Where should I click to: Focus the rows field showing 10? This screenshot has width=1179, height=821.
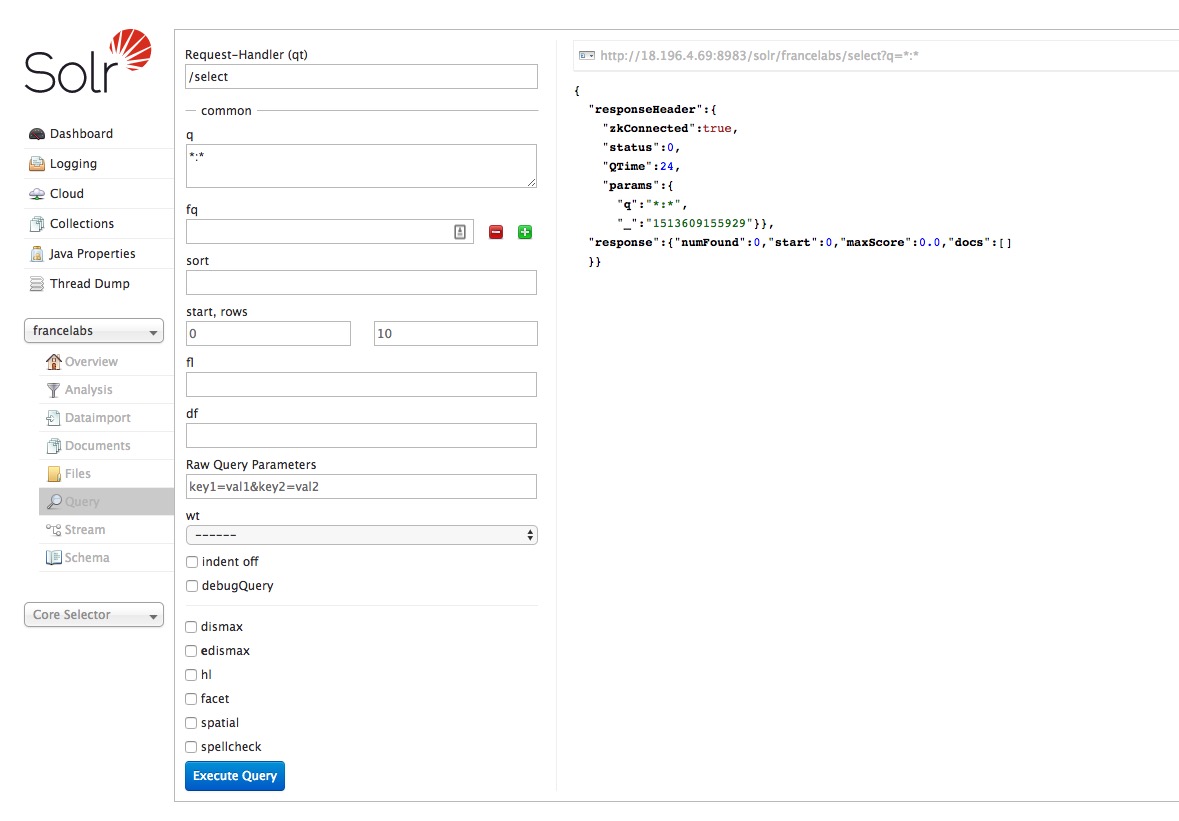pyautogui.click(x=456, y=334)
